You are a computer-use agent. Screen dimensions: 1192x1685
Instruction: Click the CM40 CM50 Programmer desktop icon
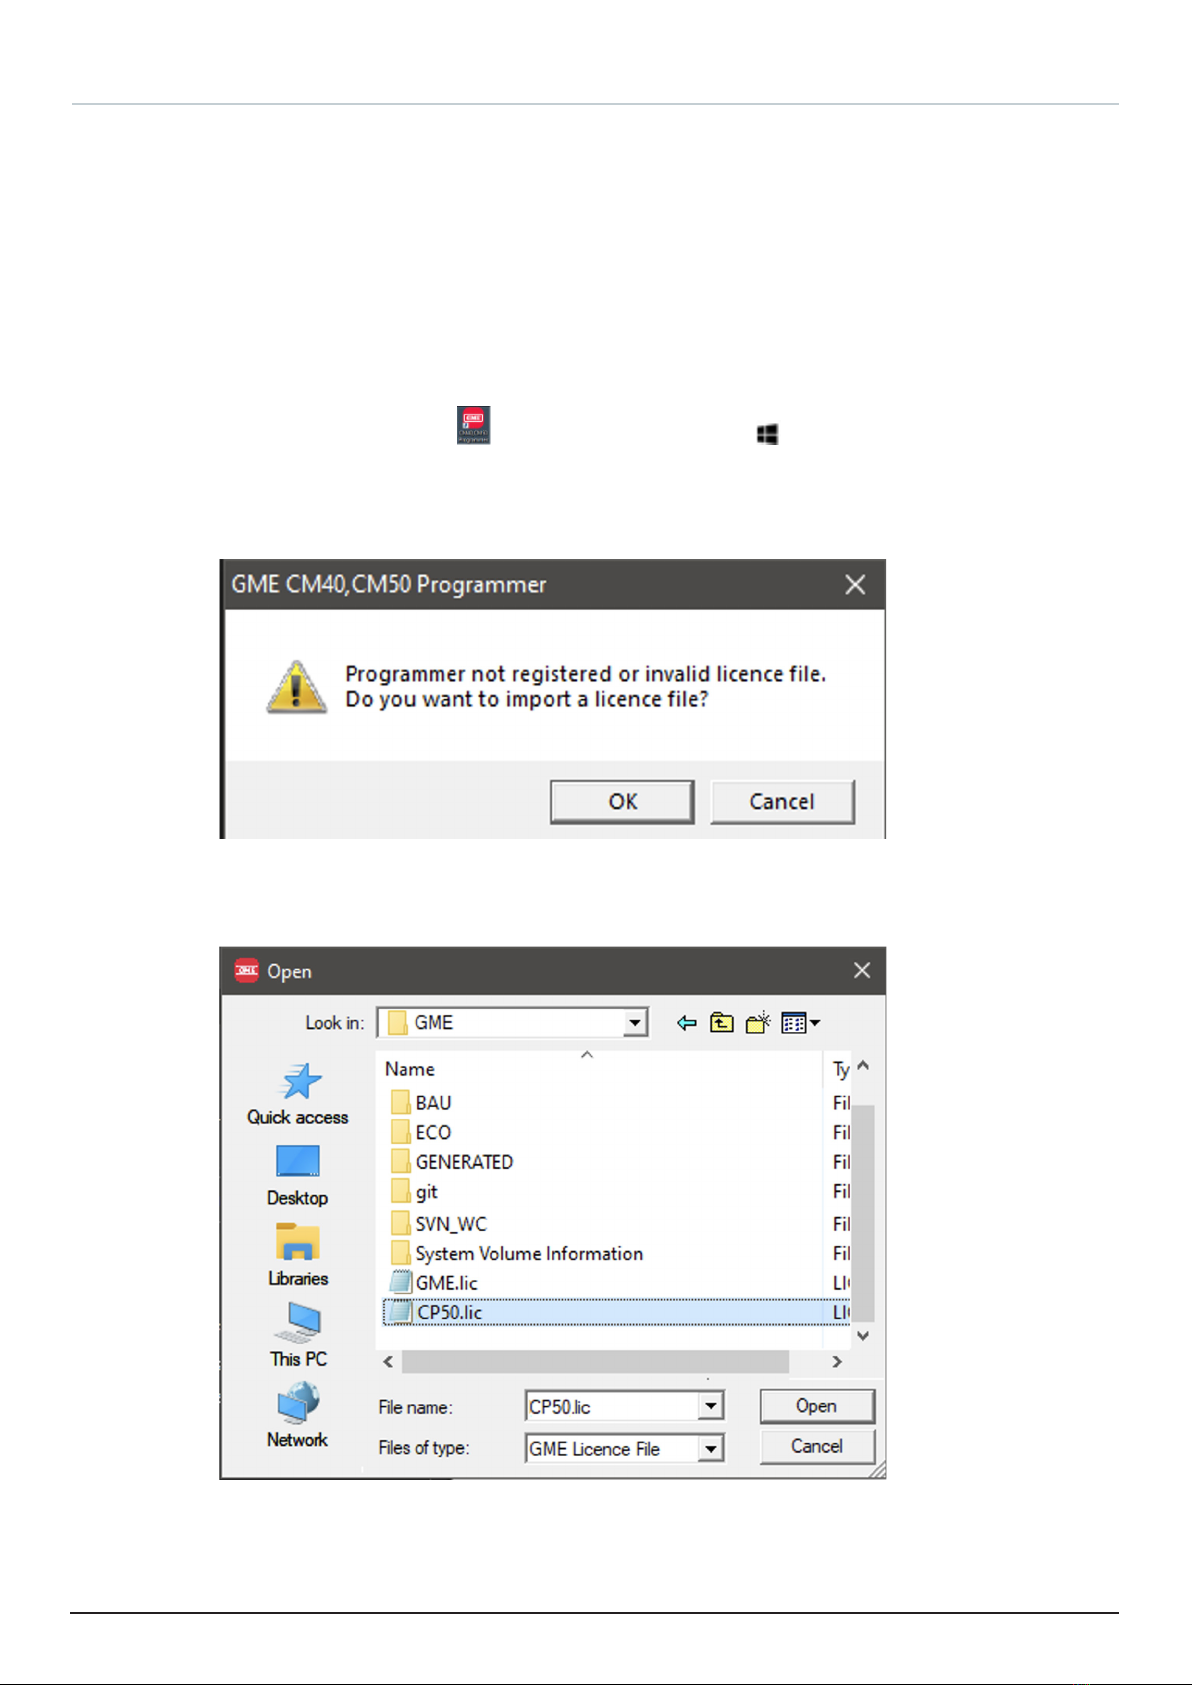coord(474,425)
